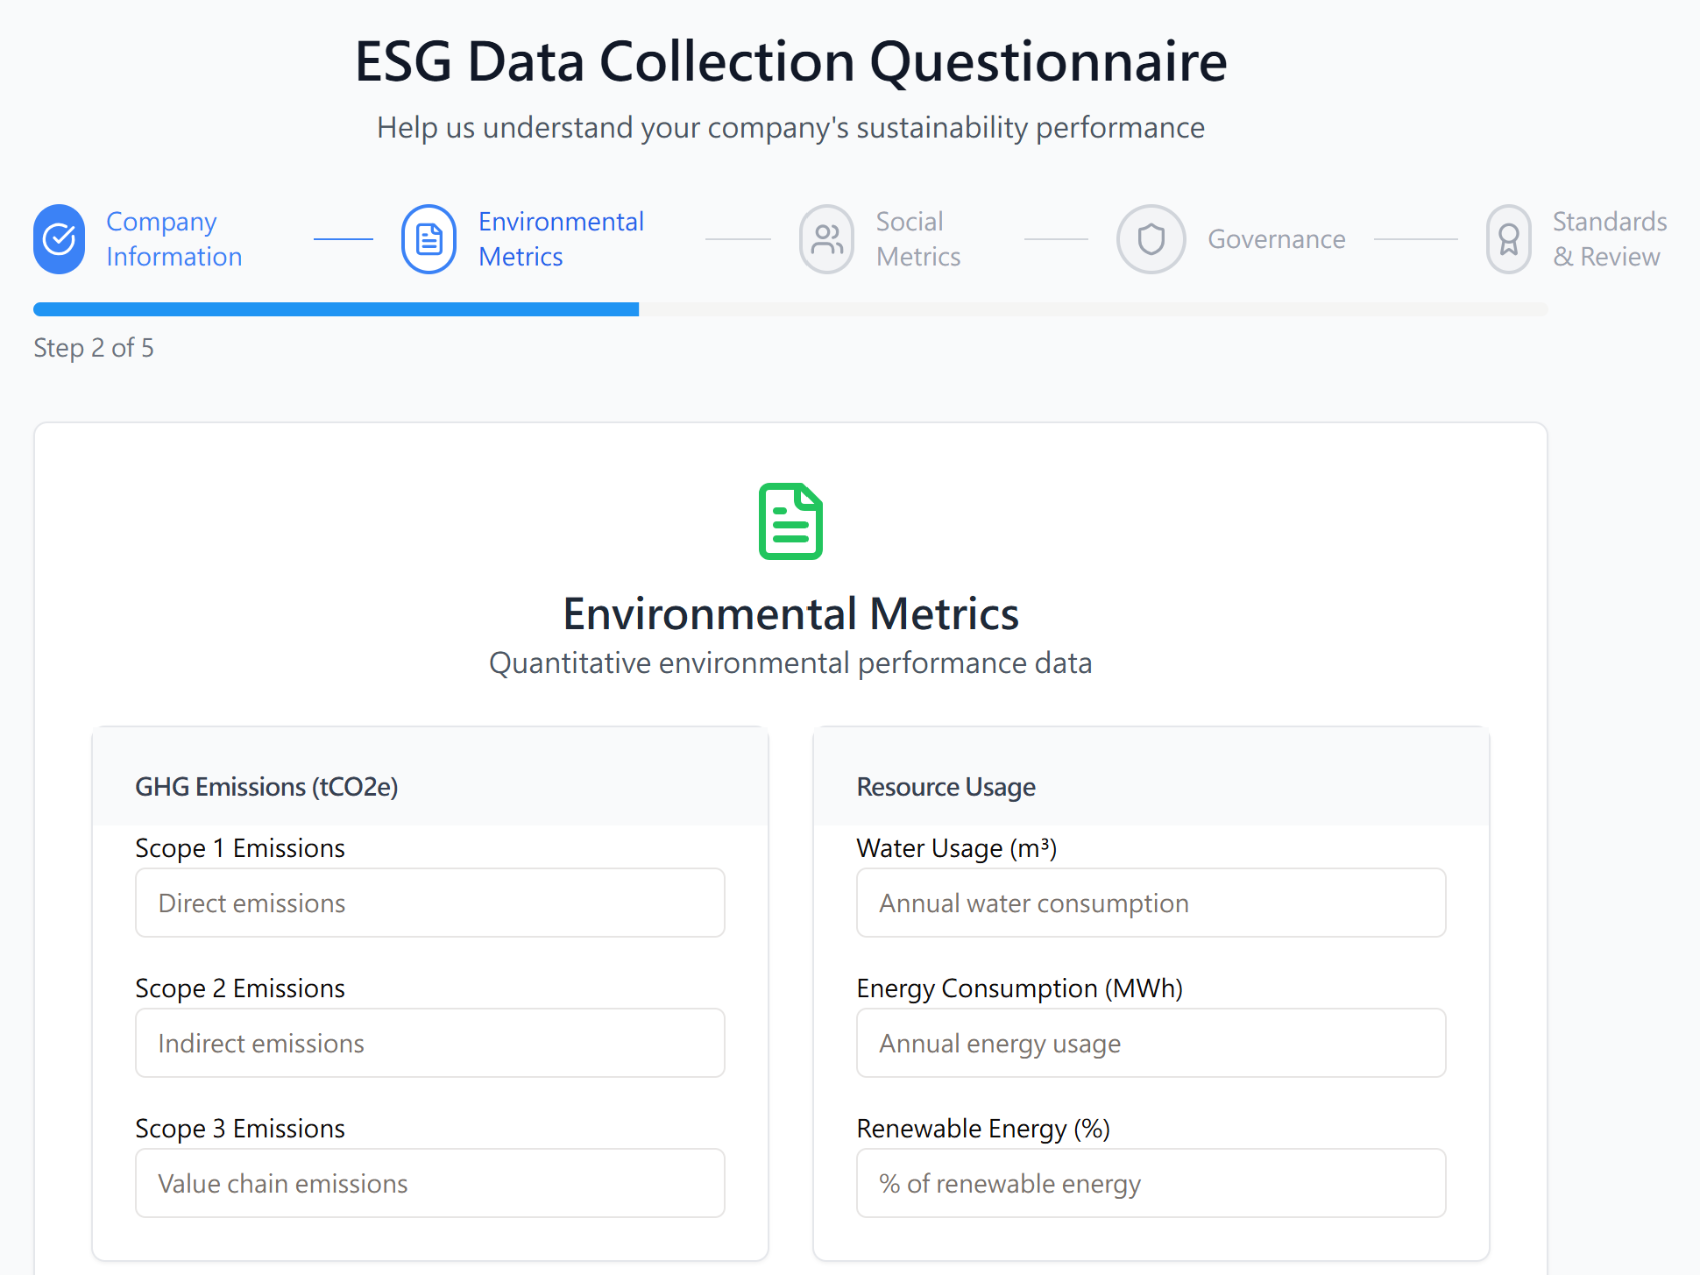This screenshot has width=1700, height=1275.
Task: Click the Water Usage input field
Action: point(1150,903)
